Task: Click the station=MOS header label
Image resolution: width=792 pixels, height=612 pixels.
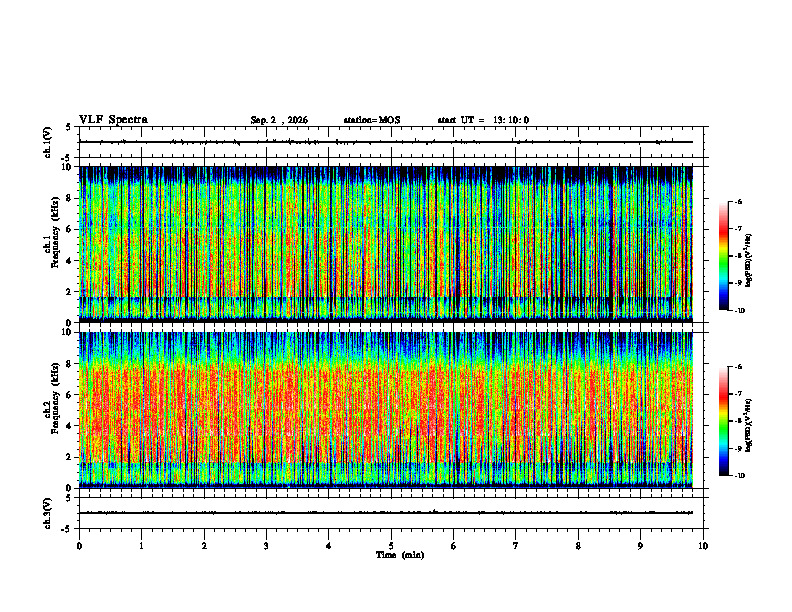Action: (372, 120)
